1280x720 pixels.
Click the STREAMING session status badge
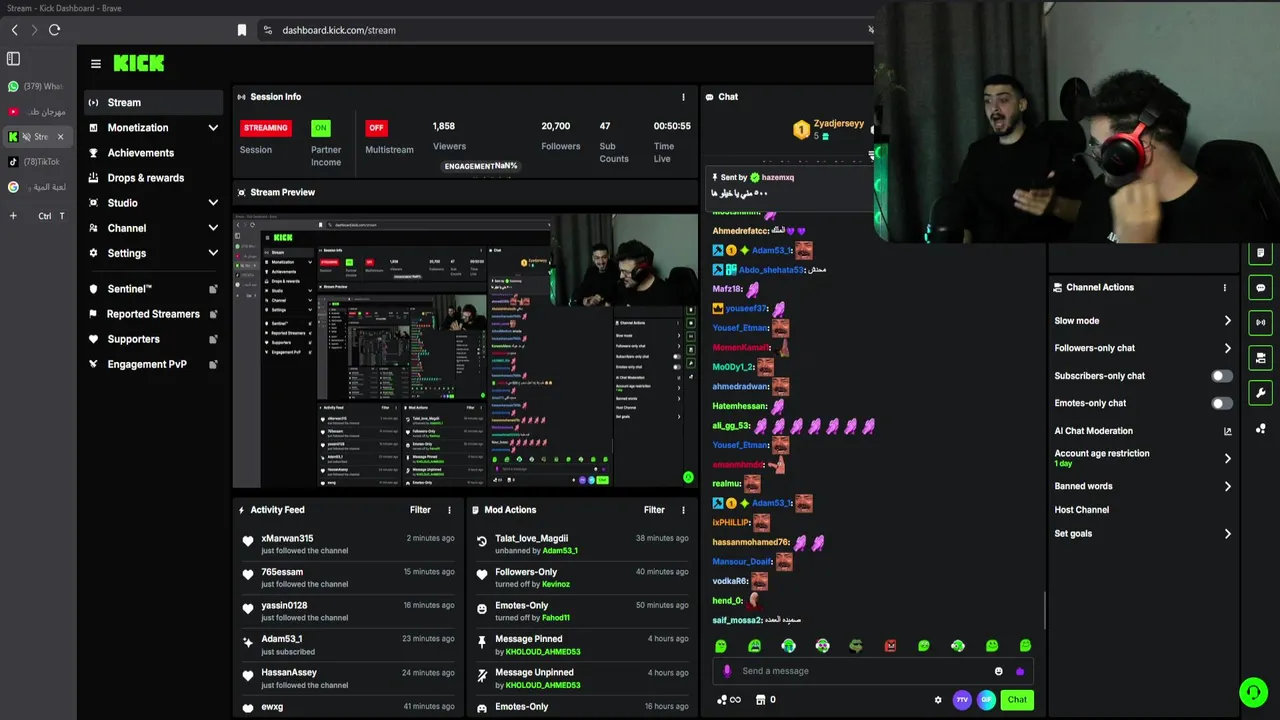click(266, 128)
